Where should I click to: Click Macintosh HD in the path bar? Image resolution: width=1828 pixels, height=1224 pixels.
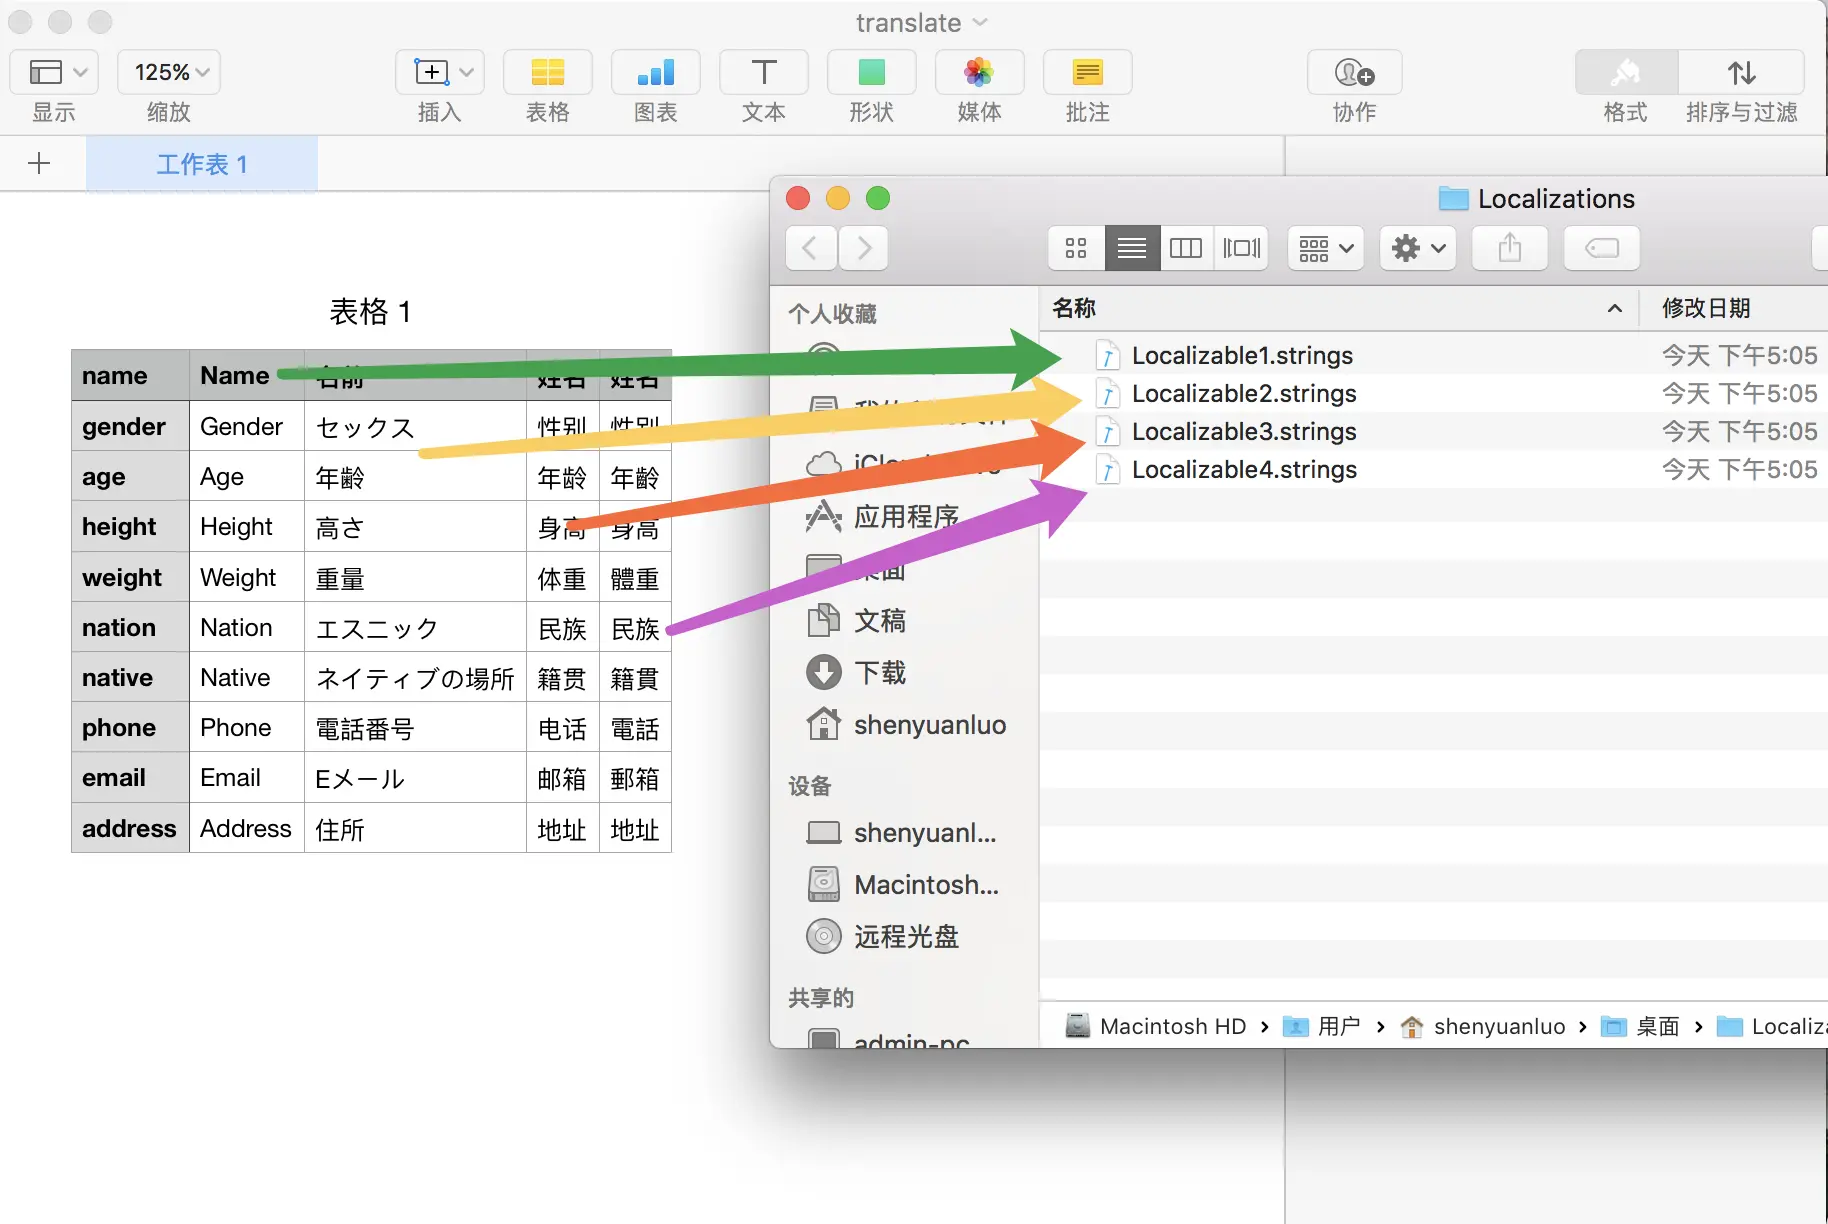(1172, 1026)
